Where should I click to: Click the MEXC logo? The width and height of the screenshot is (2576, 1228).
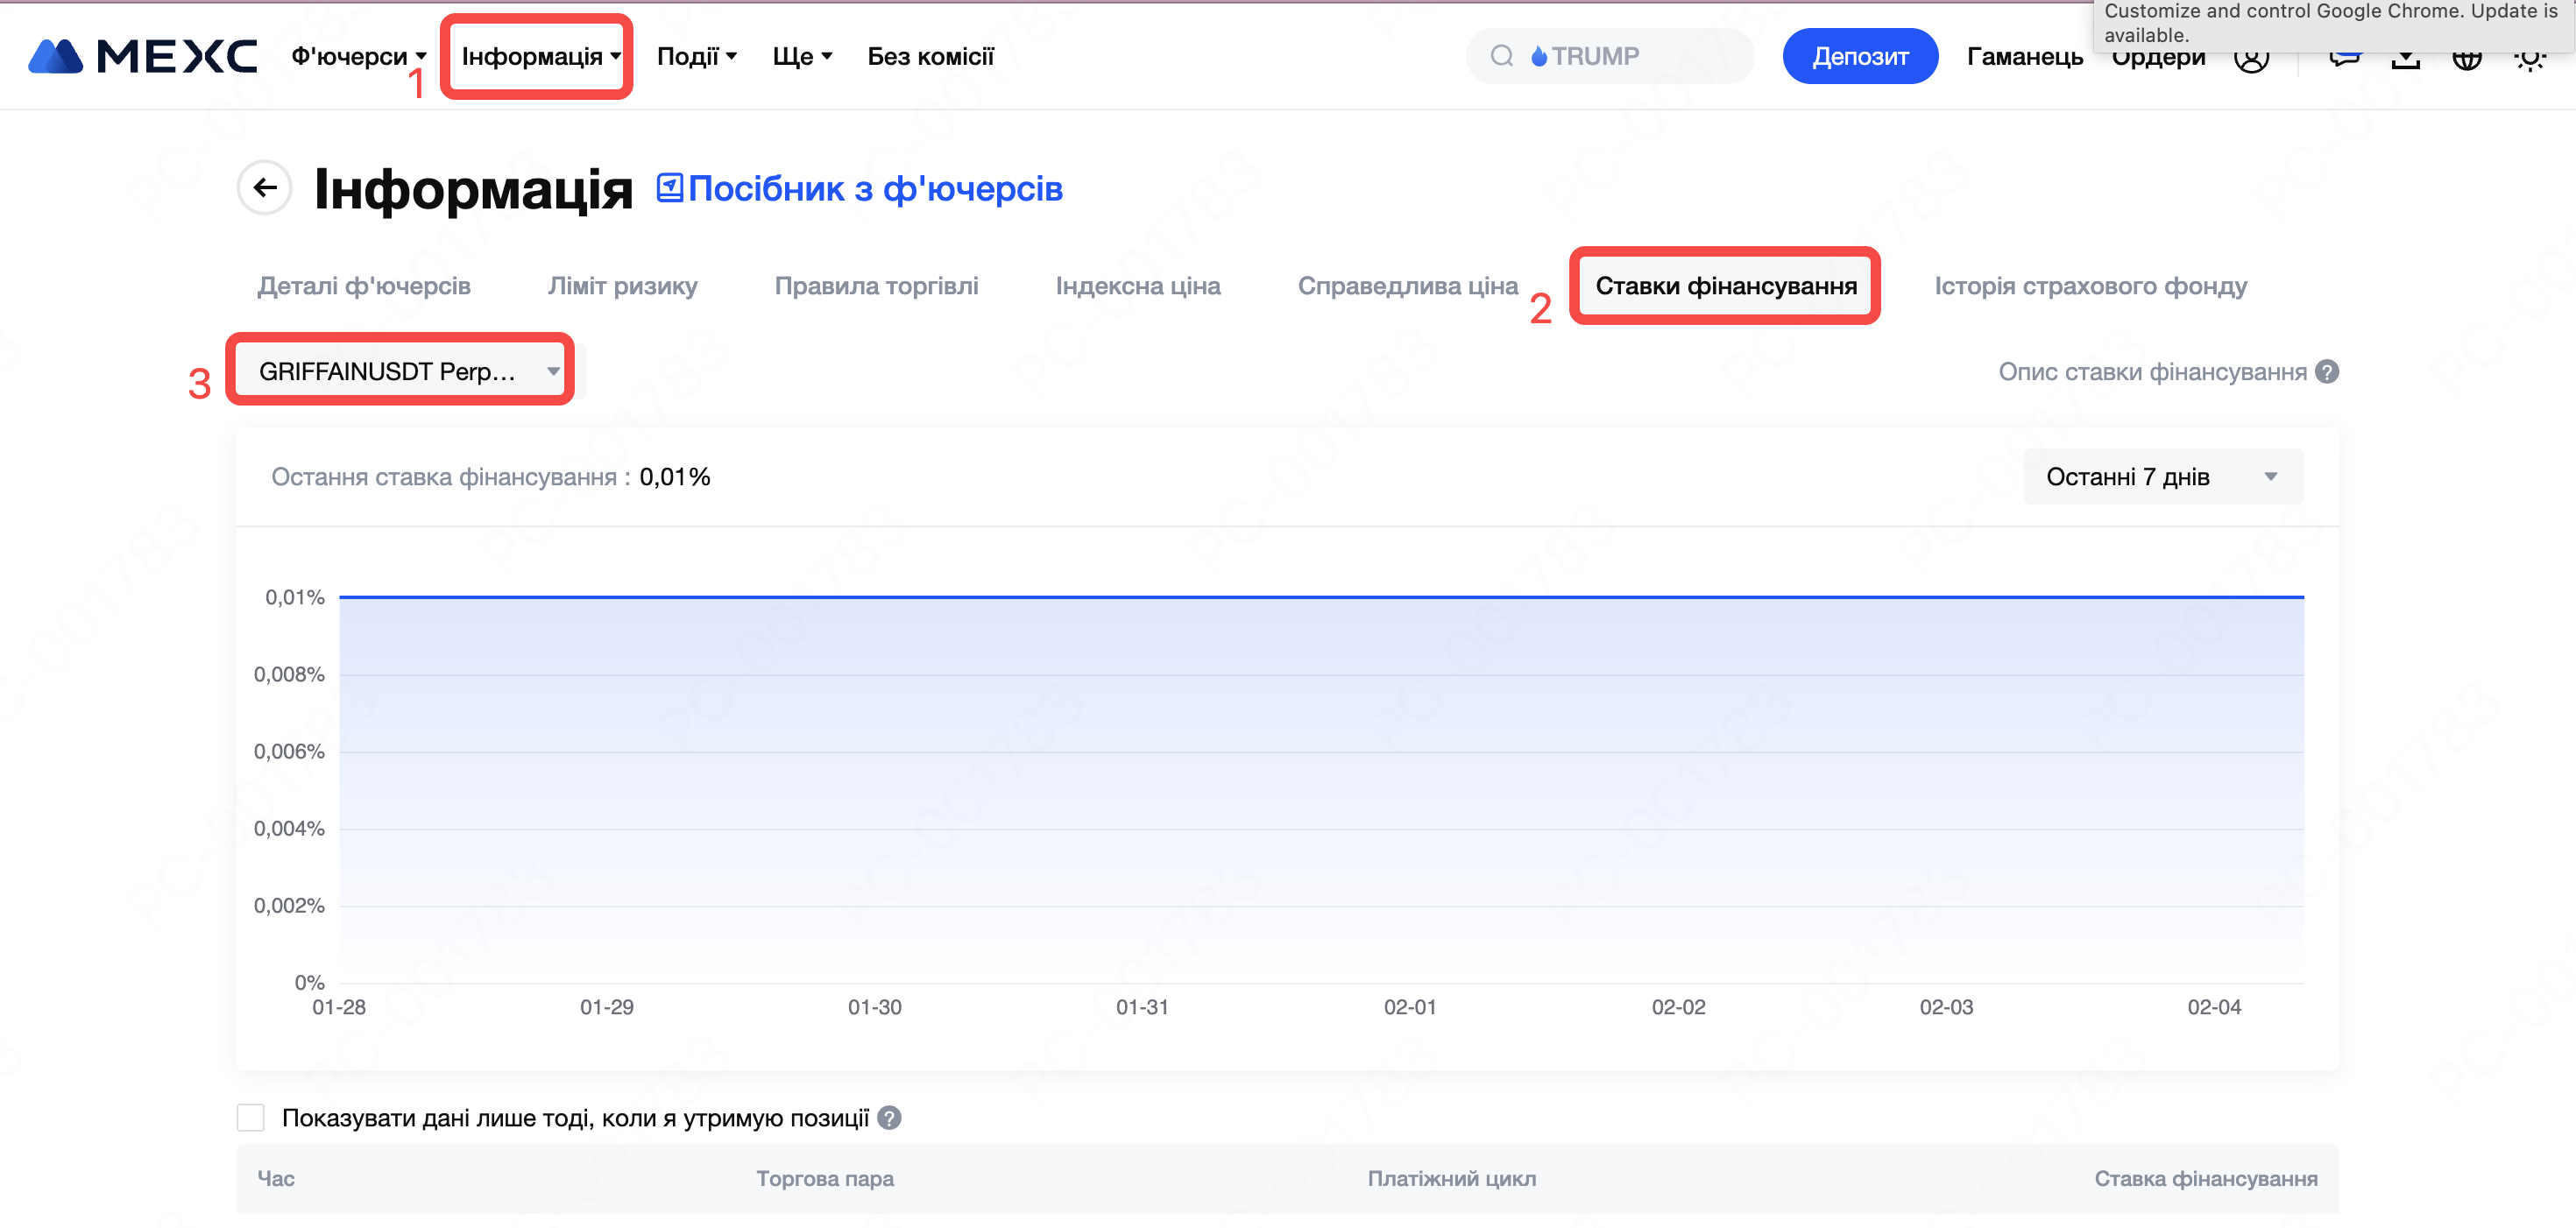pyautogui.click(x=142, y=56)
